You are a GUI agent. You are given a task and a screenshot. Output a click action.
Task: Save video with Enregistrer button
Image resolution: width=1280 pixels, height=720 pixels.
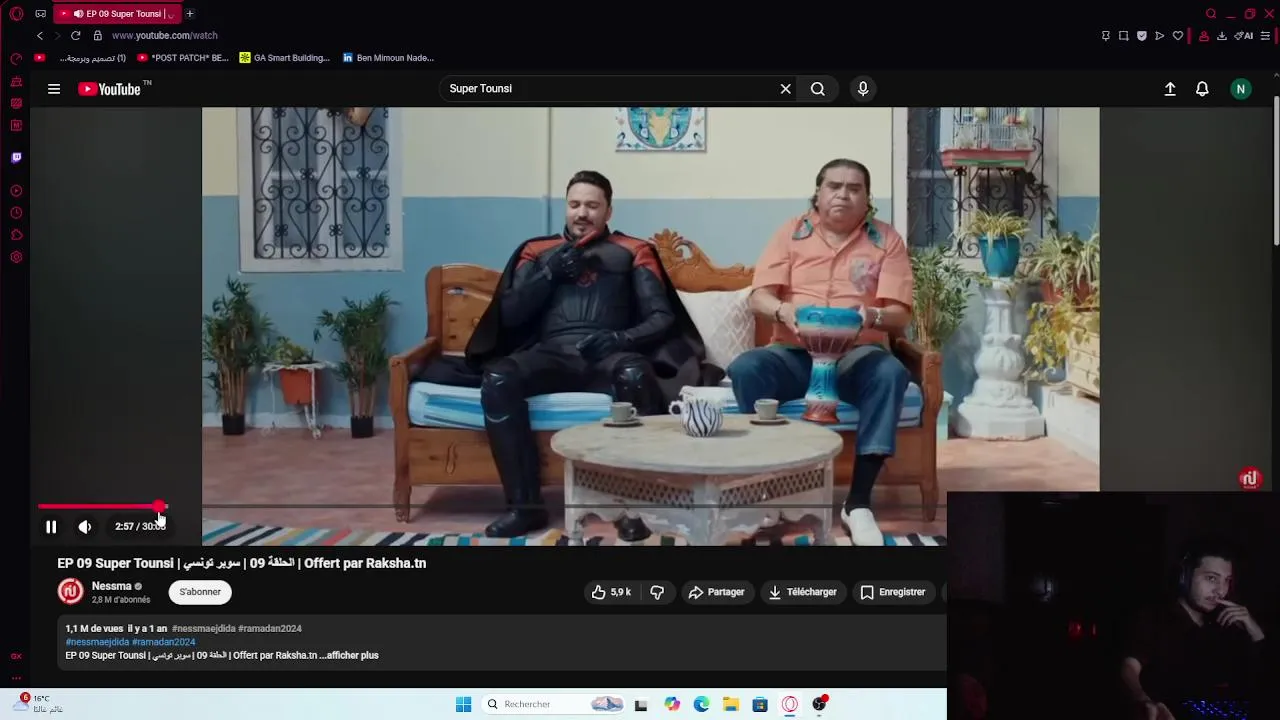pyautogui.click(x=893, y=592)
